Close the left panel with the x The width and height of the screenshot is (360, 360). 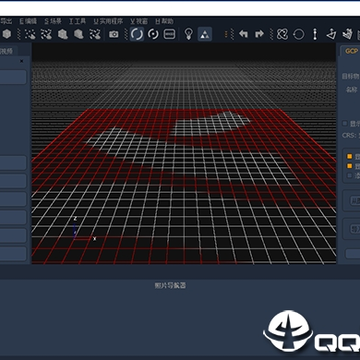[22, 61]
